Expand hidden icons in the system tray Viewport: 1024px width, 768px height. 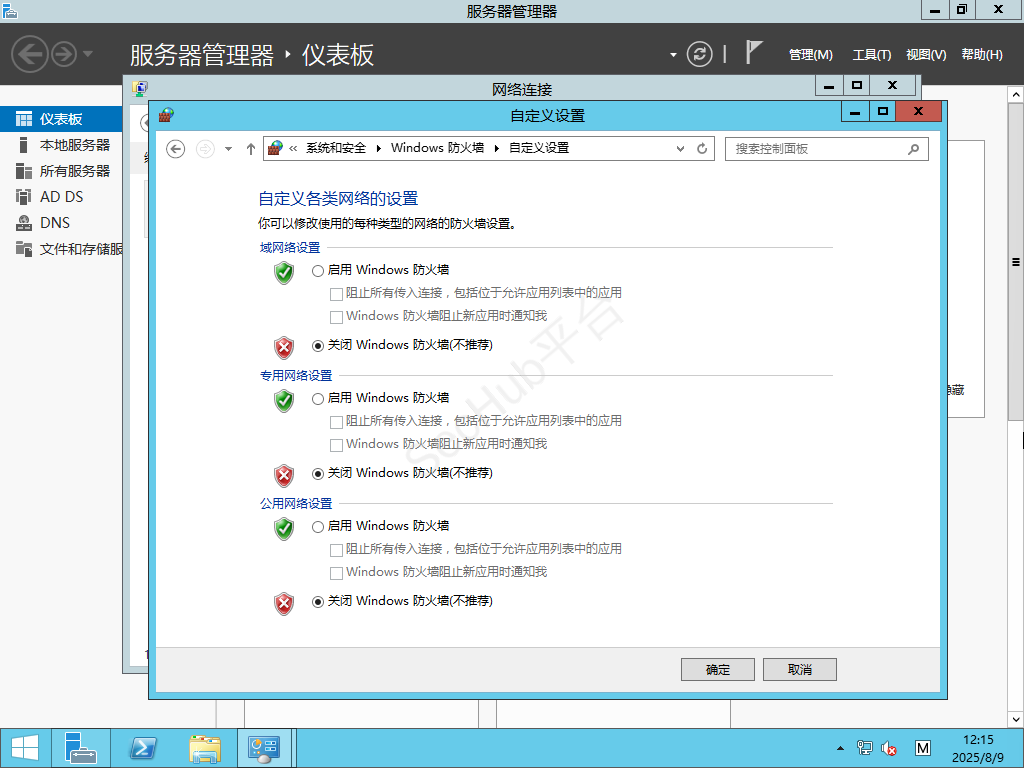click(x=840, y=747)
